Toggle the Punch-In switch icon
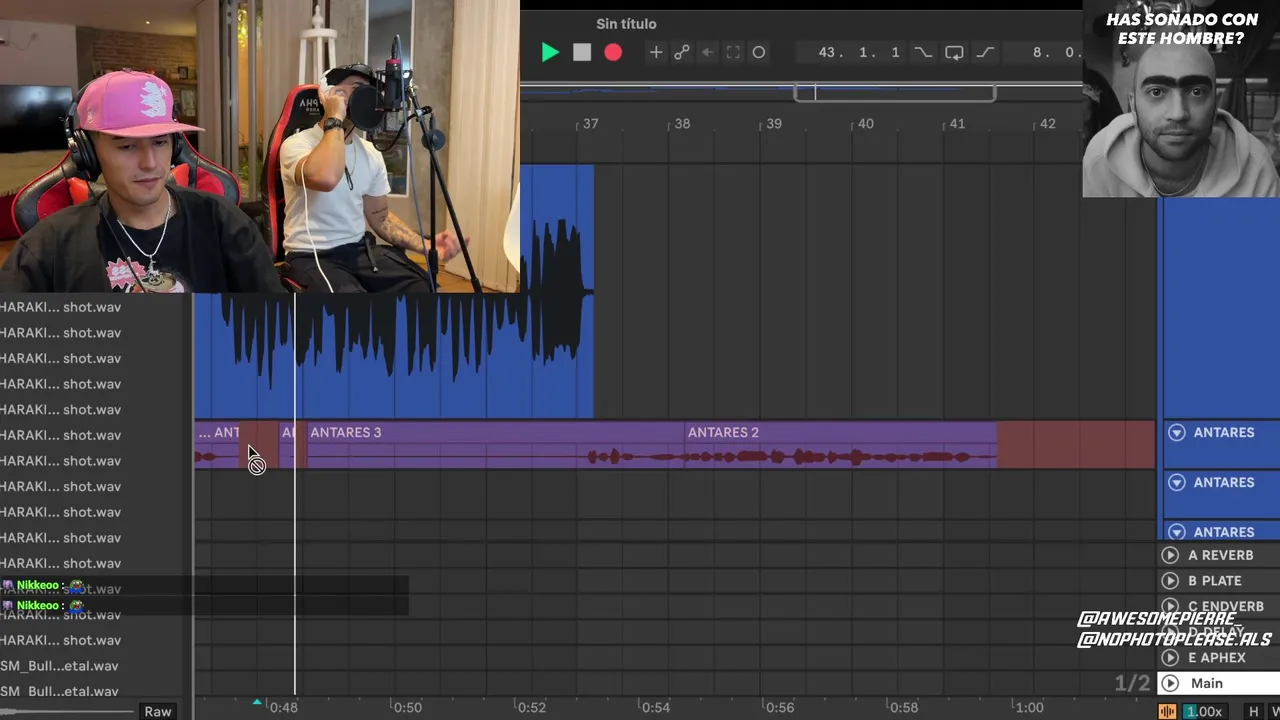1280x720 pixels. click(x=923, y=52)
